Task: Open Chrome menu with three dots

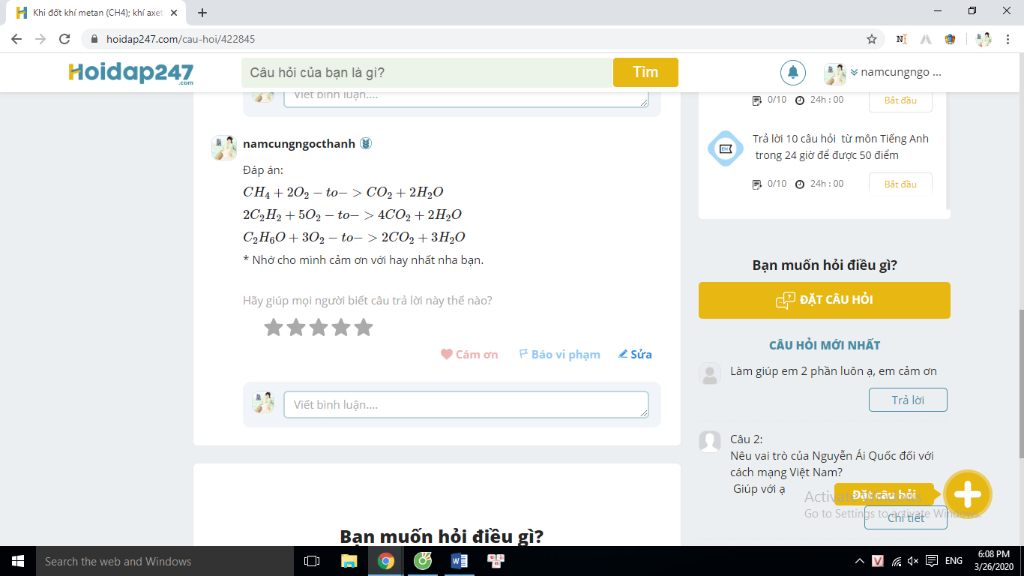Action: [1008, 39]
